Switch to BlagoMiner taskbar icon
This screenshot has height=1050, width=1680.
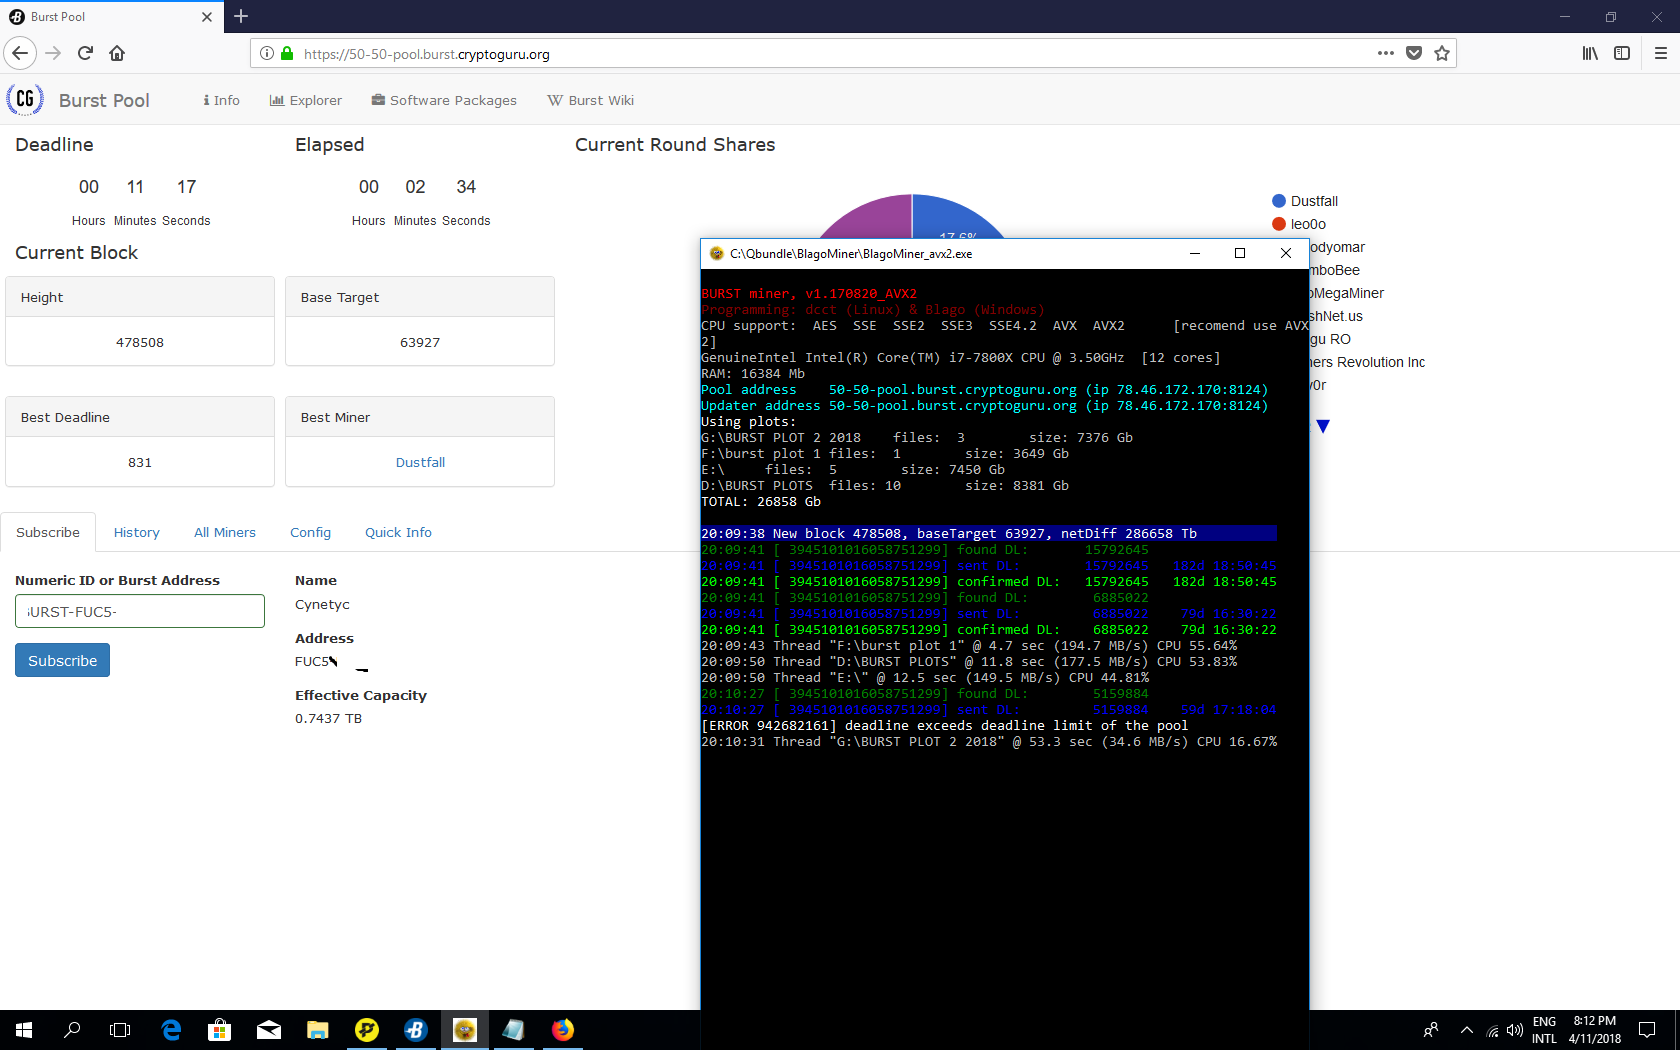[465, 1030]
